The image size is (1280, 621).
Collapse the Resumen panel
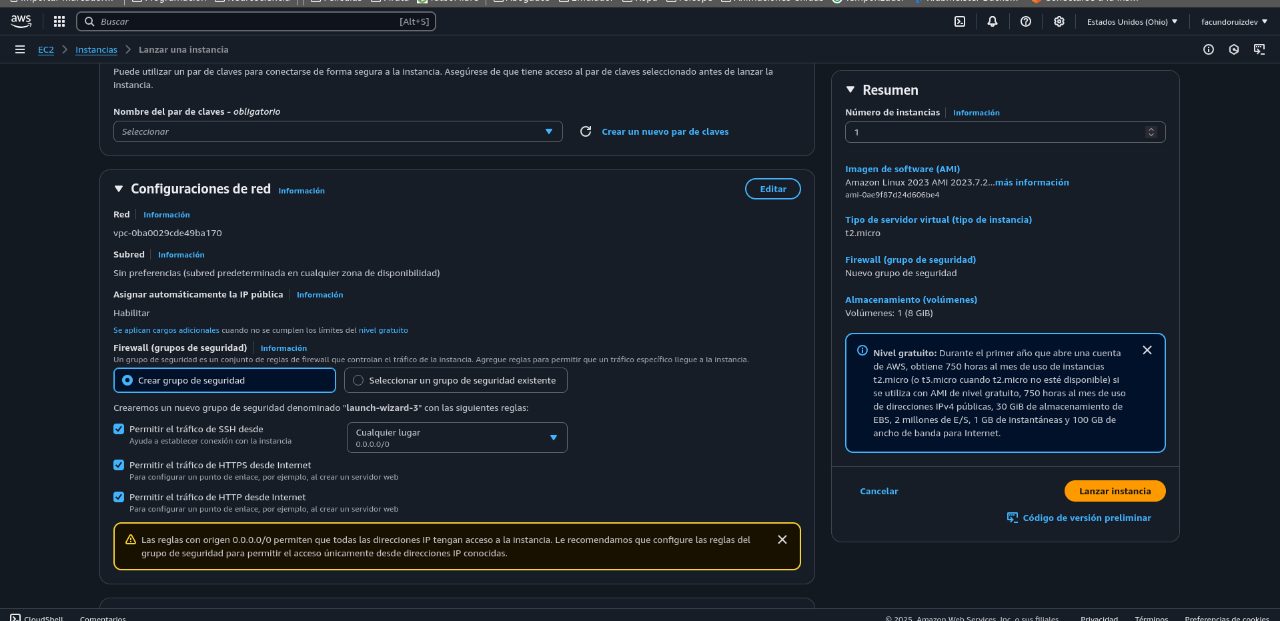[x=851, y=90]
